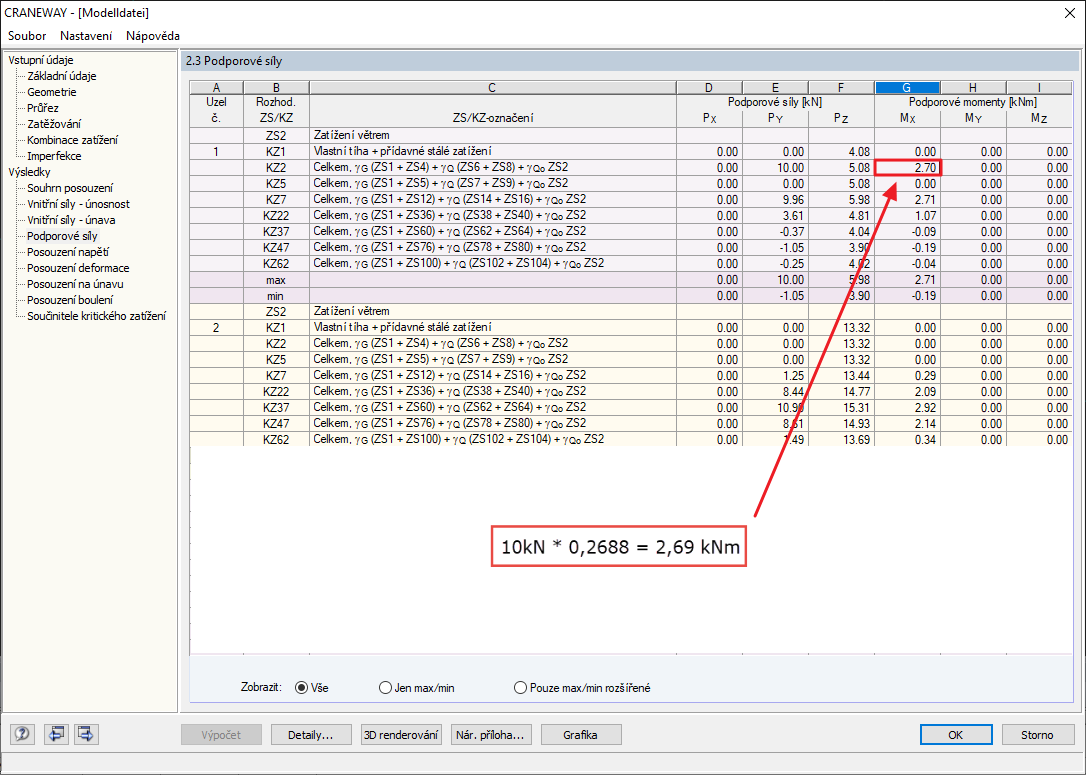Close the CRANEWAY window

pos(1069,13)
